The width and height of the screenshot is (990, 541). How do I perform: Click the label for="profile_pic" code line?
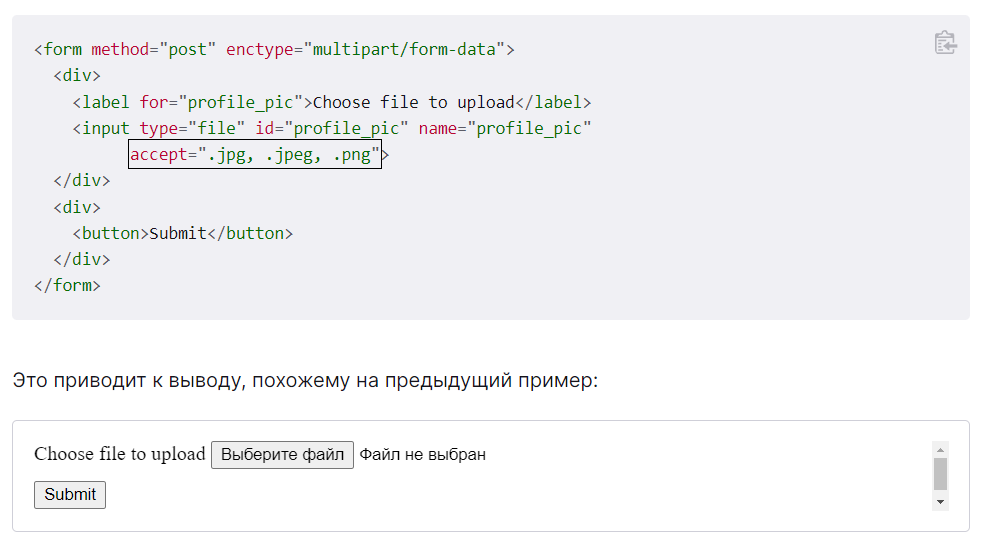click(331, 102)
